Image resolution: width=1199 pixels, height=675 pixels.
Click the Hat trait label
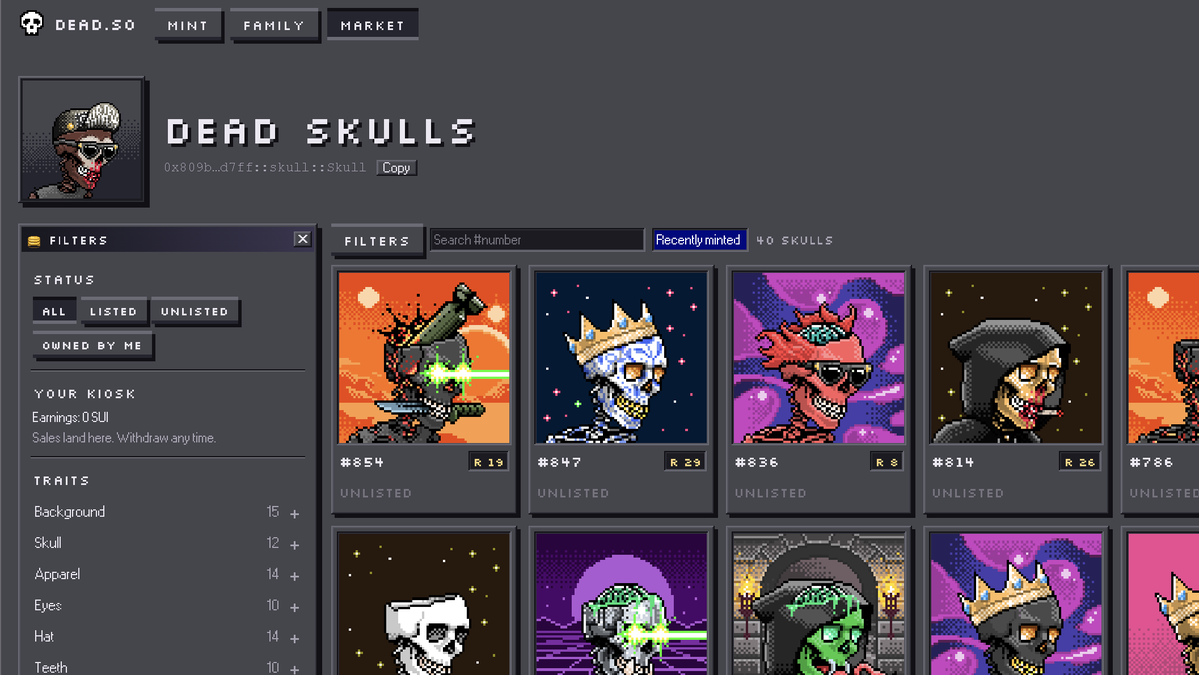(44, 637)
